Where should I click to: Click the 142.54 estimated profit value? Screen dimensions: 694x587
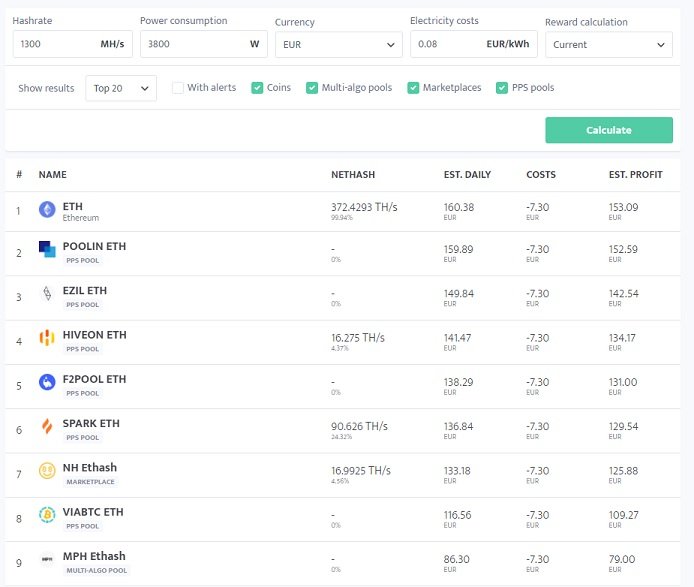tap(624, 294)
